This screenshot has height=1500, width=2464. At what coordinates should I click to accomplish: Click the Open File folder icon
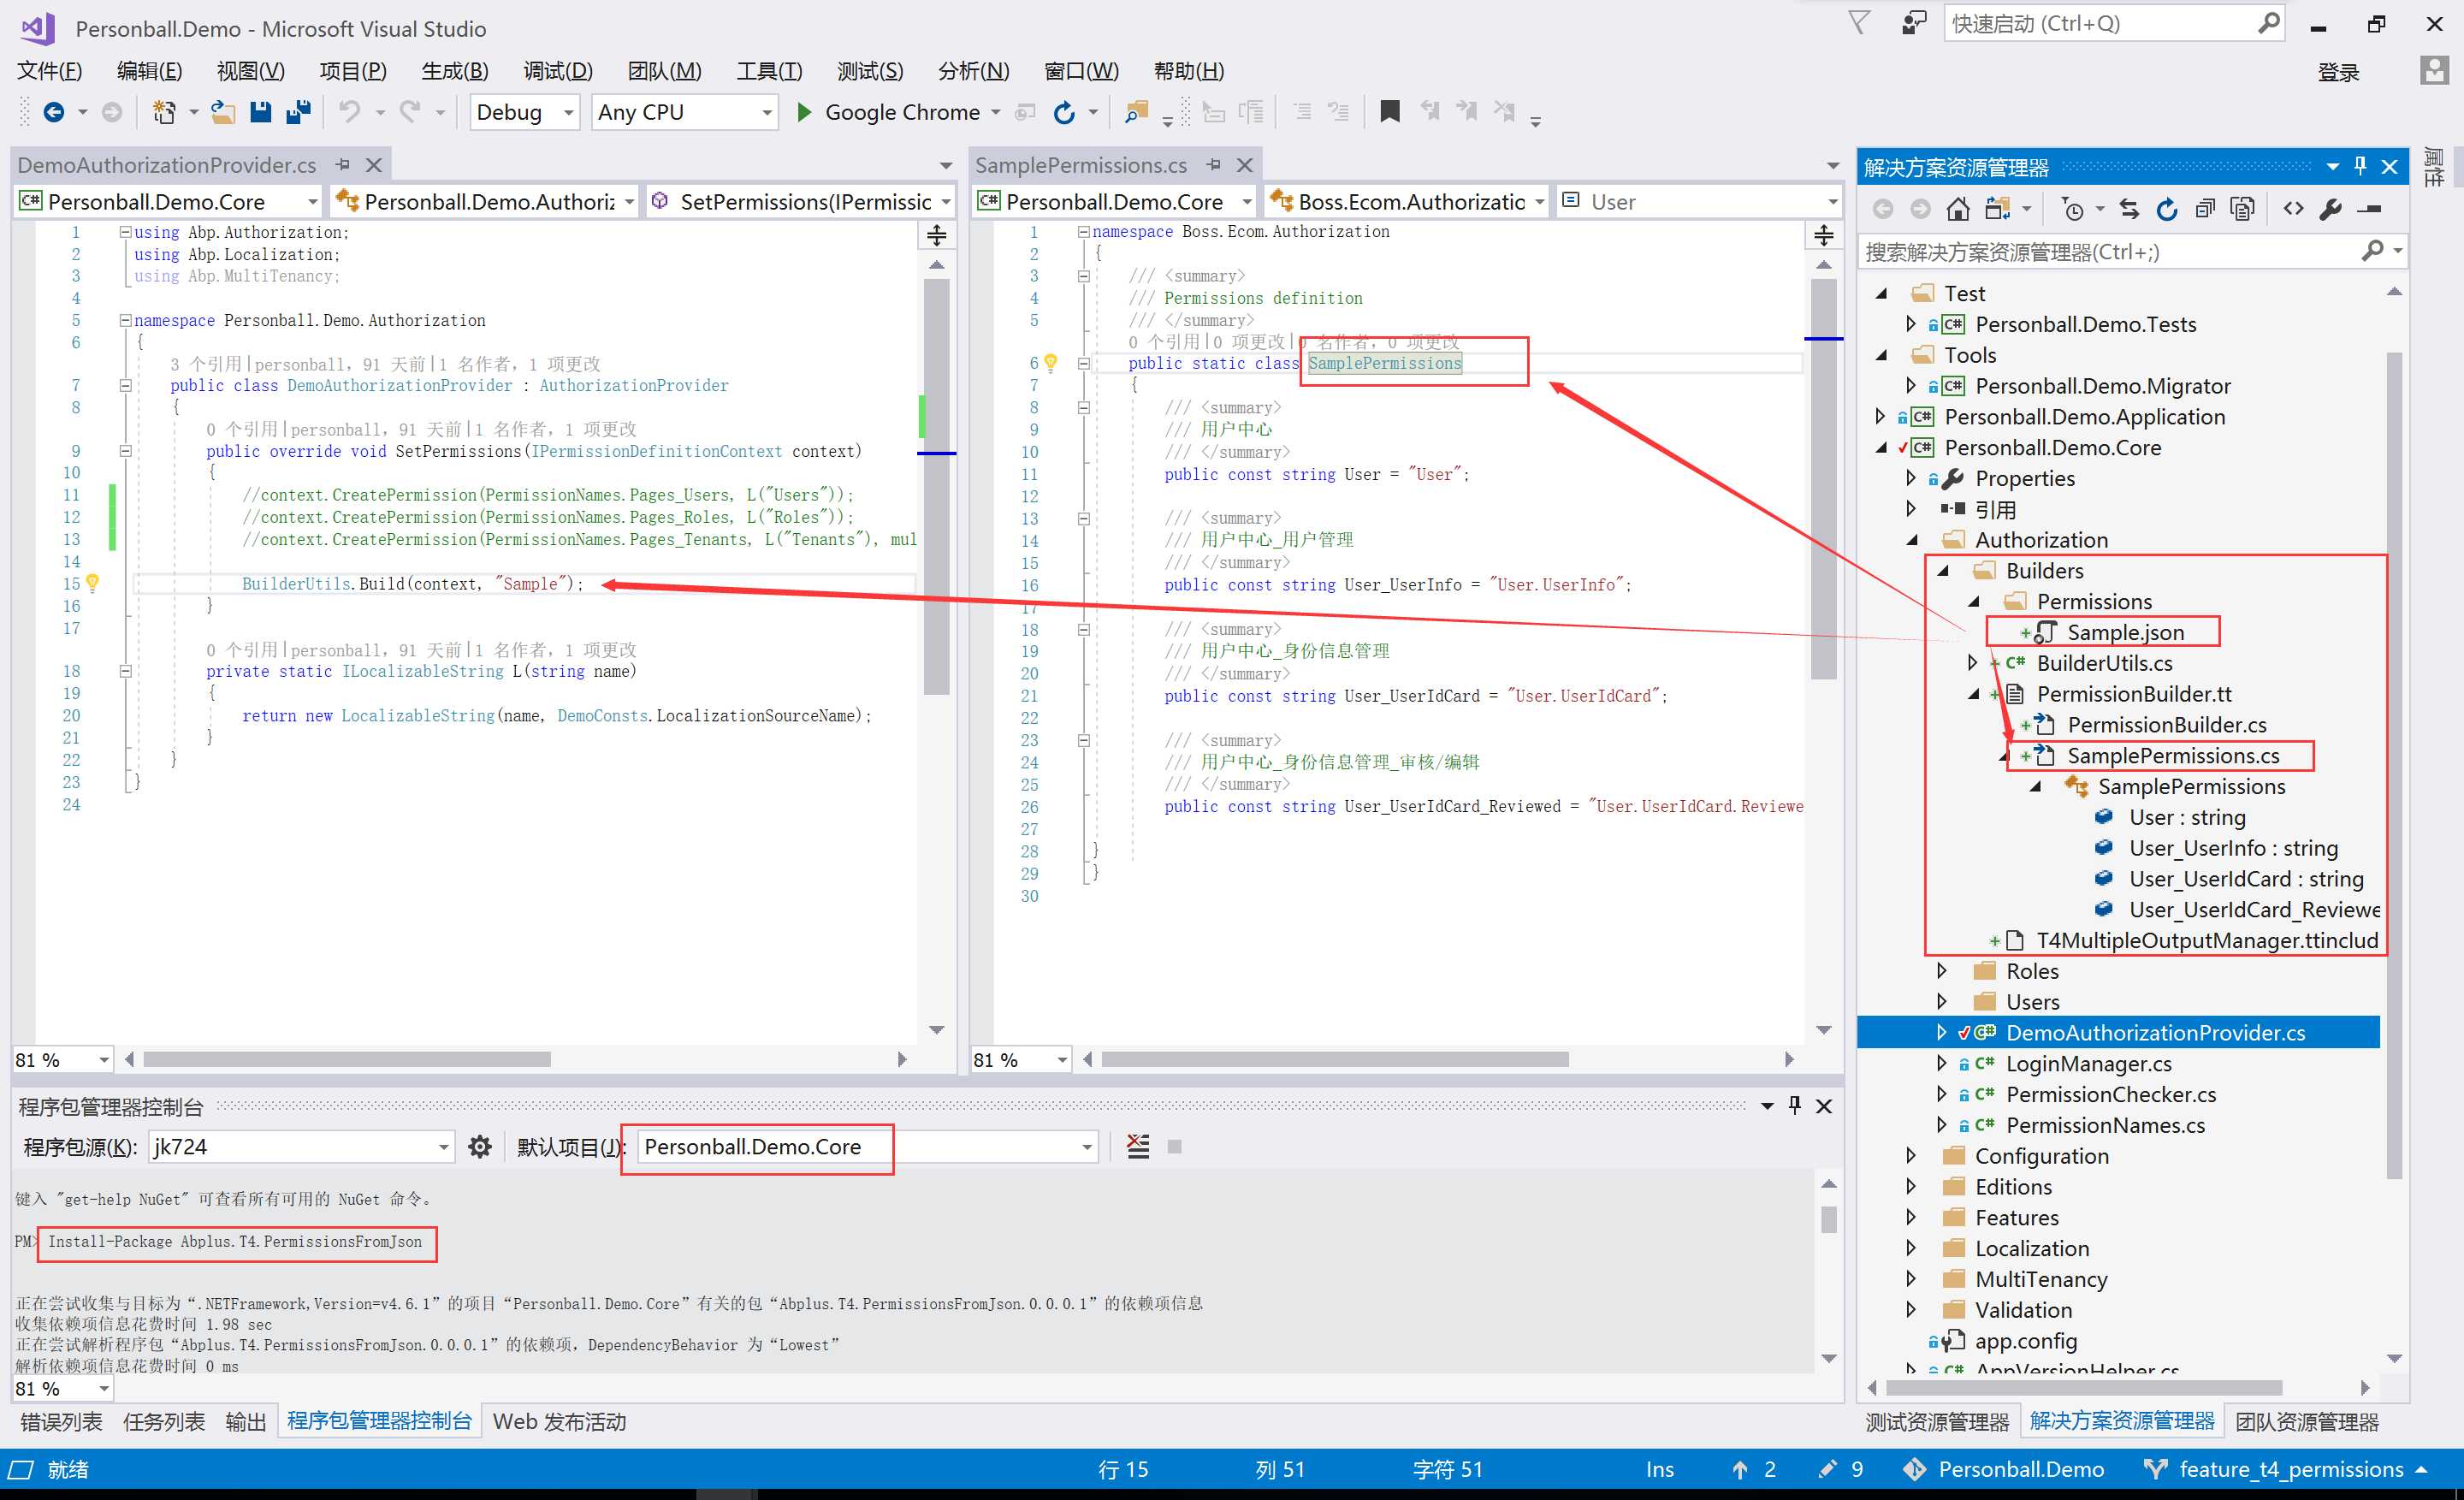[x=223, y=112]
